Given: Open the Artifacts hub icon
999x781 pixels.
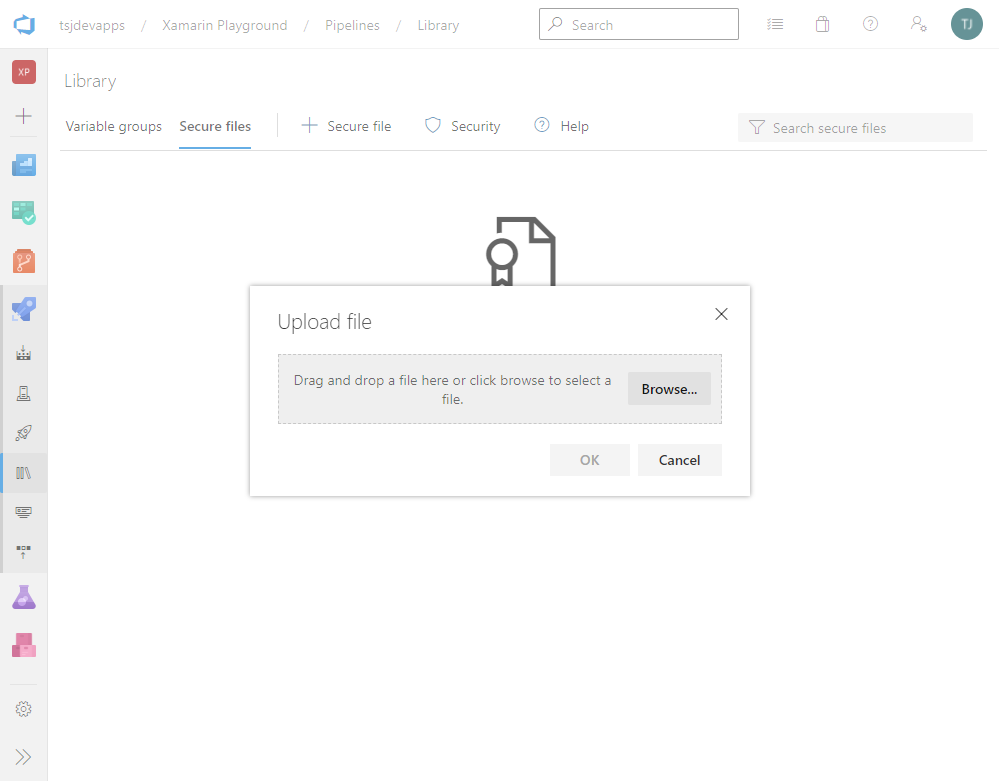Looking at the screenshot, I should pos(24,645).
